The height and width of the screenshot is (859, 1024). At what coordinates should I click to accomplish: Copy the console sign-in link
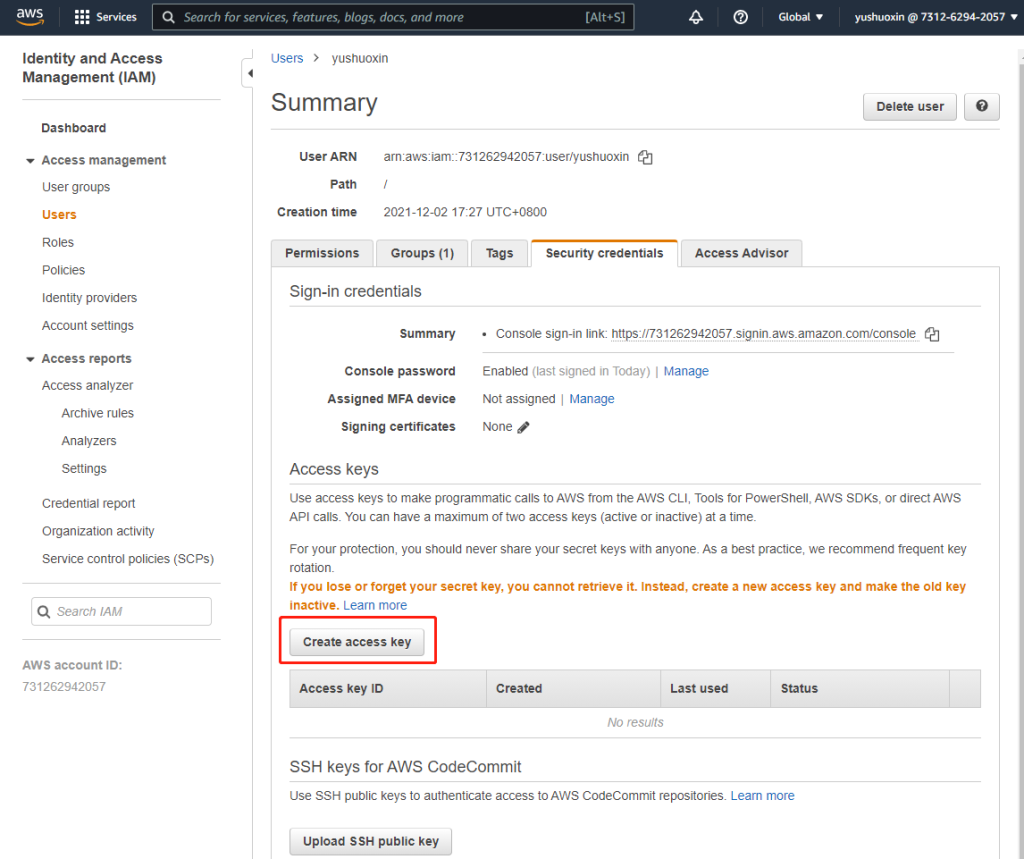pyautogui.click(x=932, y=334)
